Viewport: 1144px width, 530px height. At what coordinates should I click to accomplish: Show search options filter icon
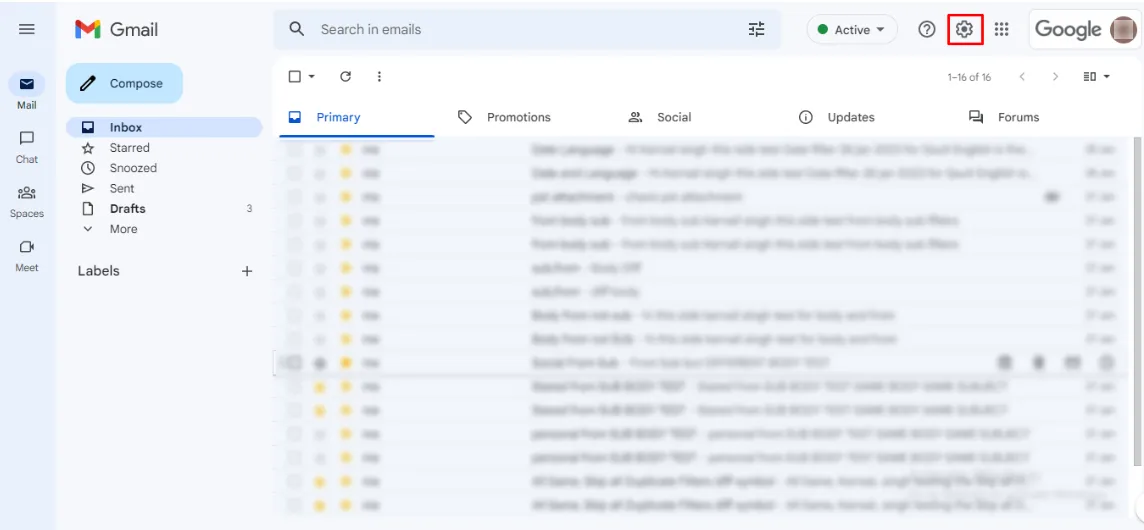click(x=756, y=30)
